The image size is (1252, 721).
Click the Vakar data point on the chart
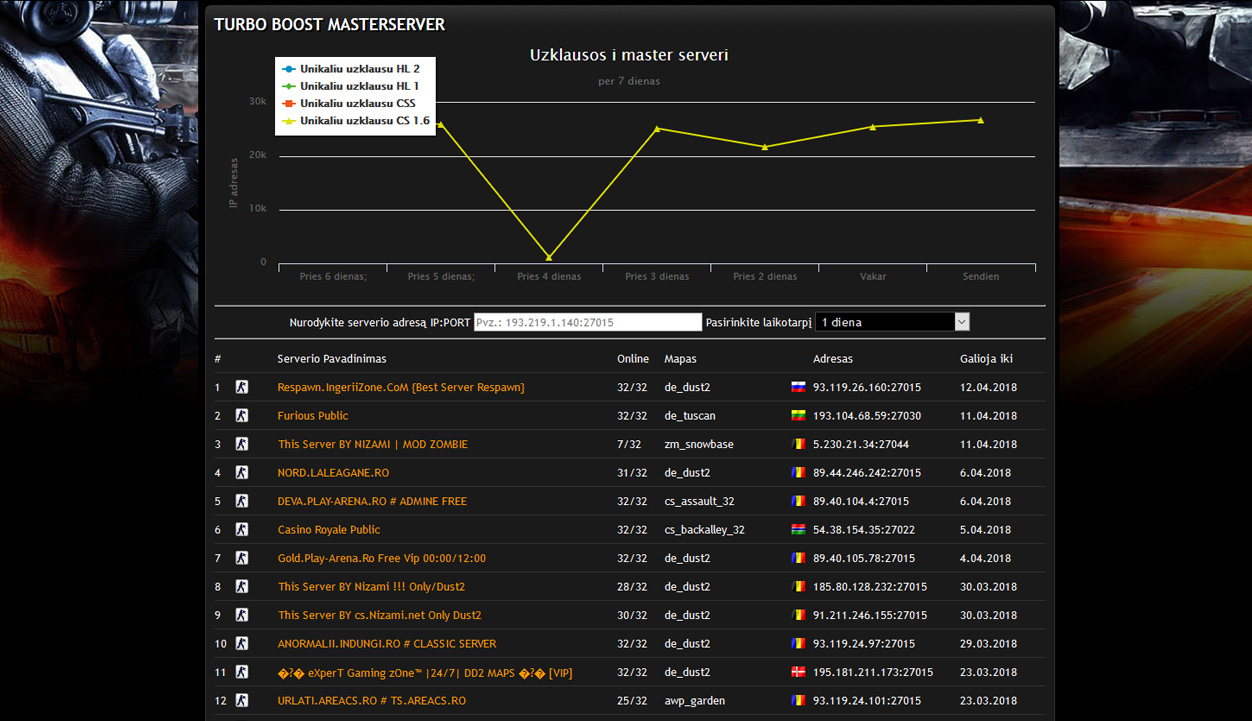click(x=873, y=127)
